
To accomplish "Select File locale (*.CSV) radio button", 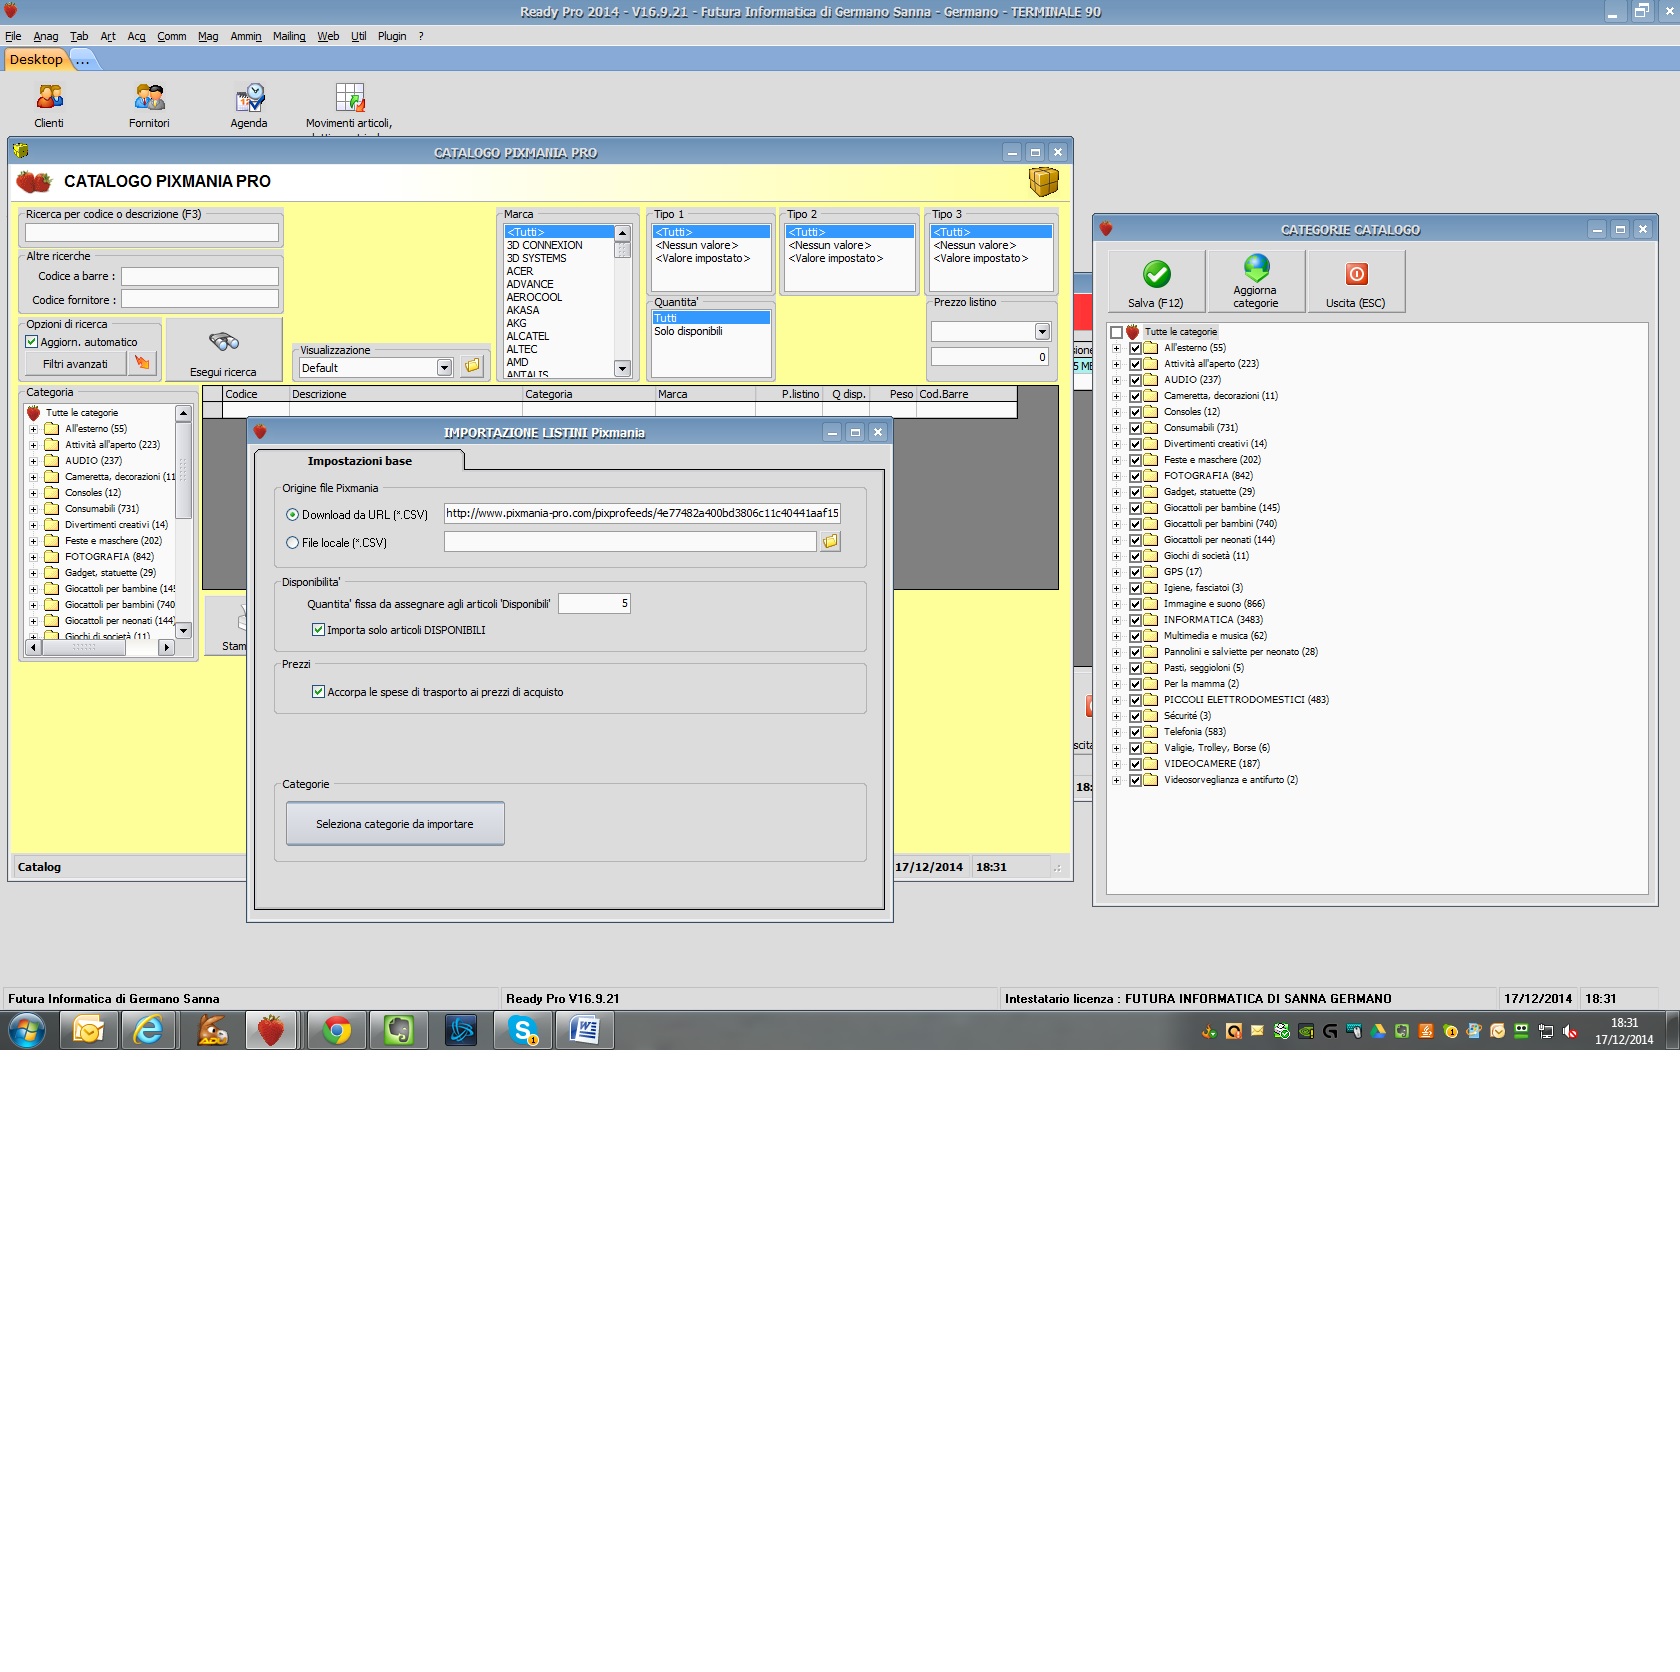I will (x=292, y=543).
